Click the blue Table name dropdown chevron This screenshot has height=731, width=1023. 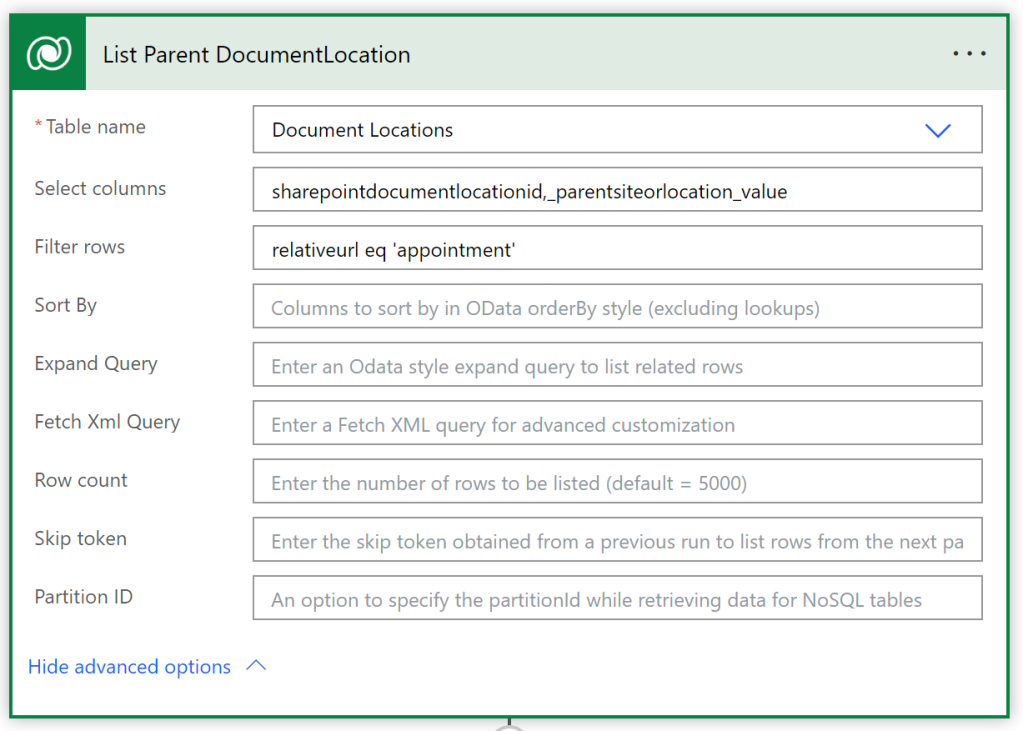coord(937,130)
